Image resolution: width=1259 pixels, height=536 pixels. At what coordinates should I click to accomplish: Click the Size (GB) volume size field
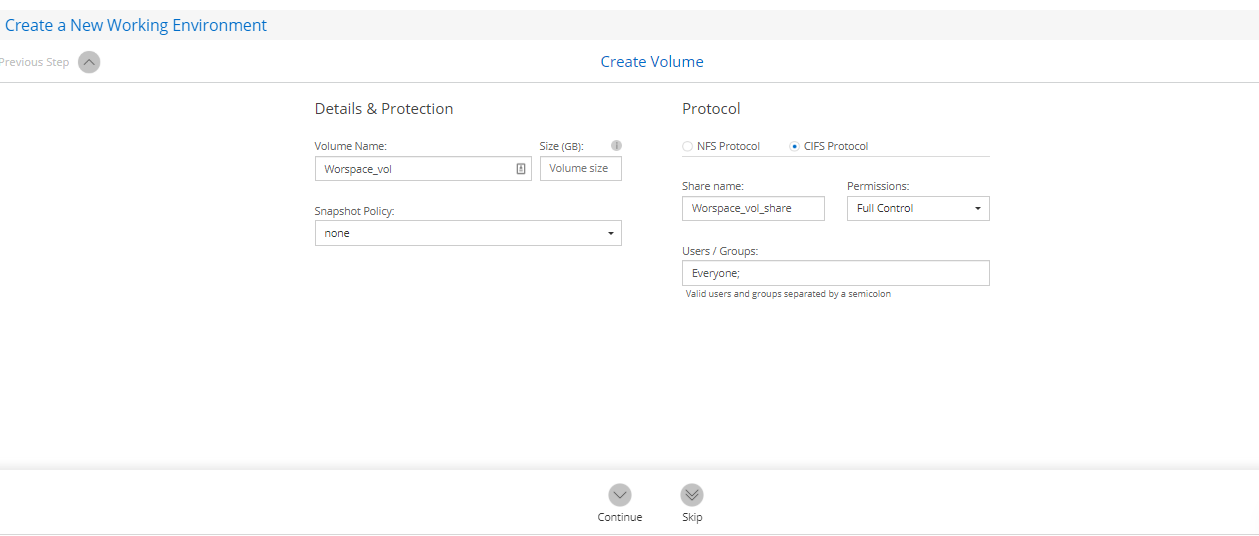(580, 169)
